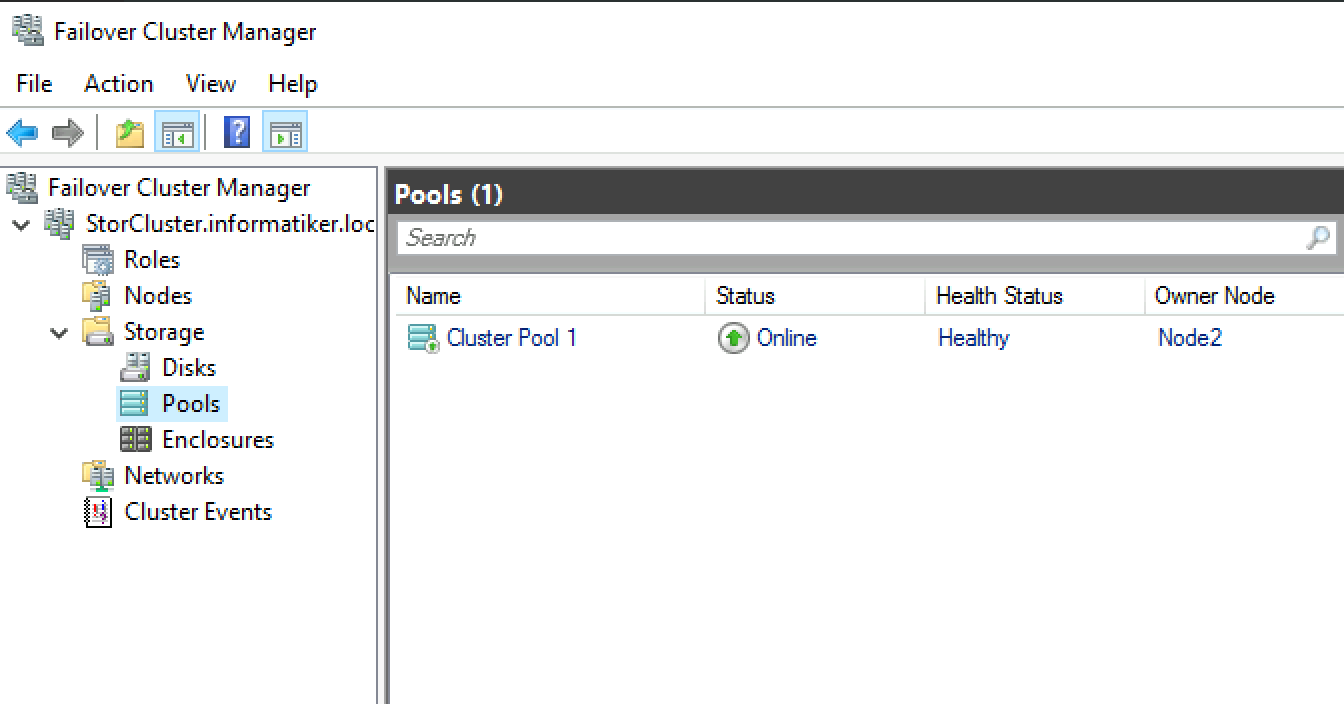Click the Cluster Events icon
This screenshot has width=1344, height=704.
[98, 512]
